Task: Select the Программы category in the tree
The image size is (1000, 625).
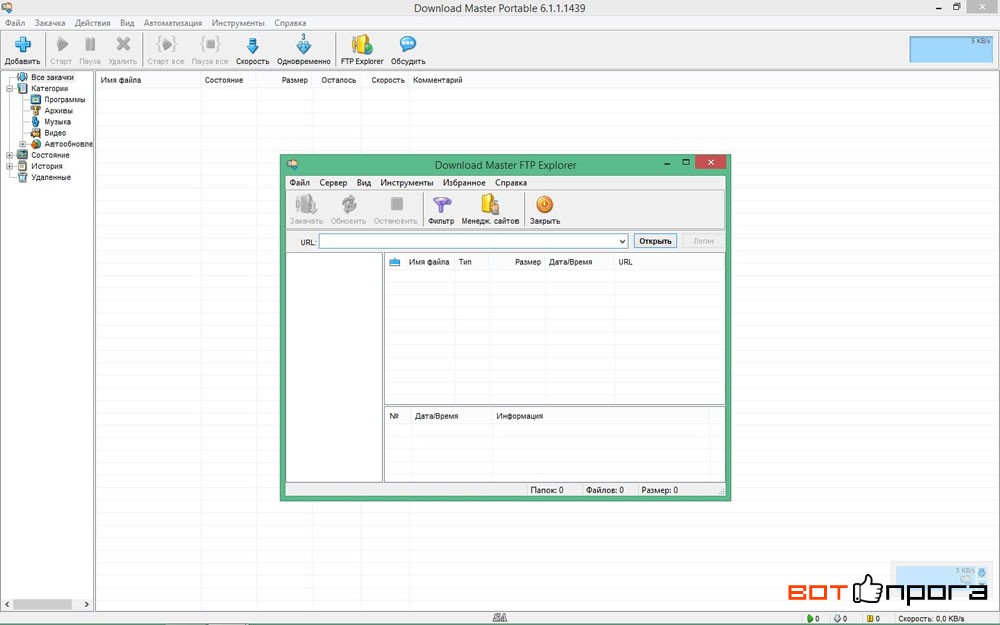Action: pyautogui.click(x=64, y=99)
